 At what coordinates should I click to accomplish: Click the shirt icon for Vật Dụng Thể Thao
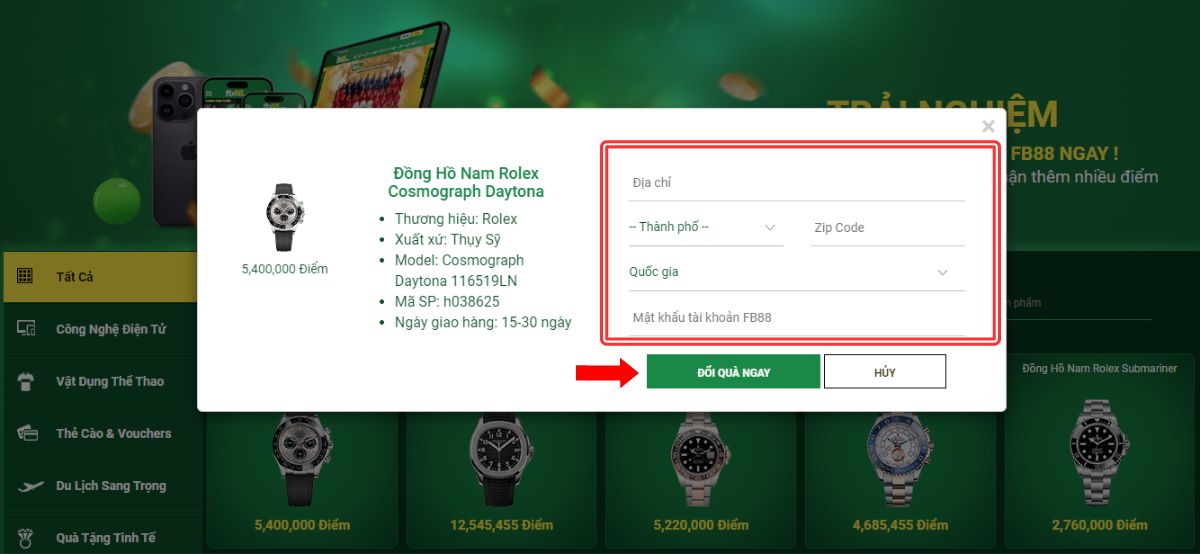pos(26,381)
